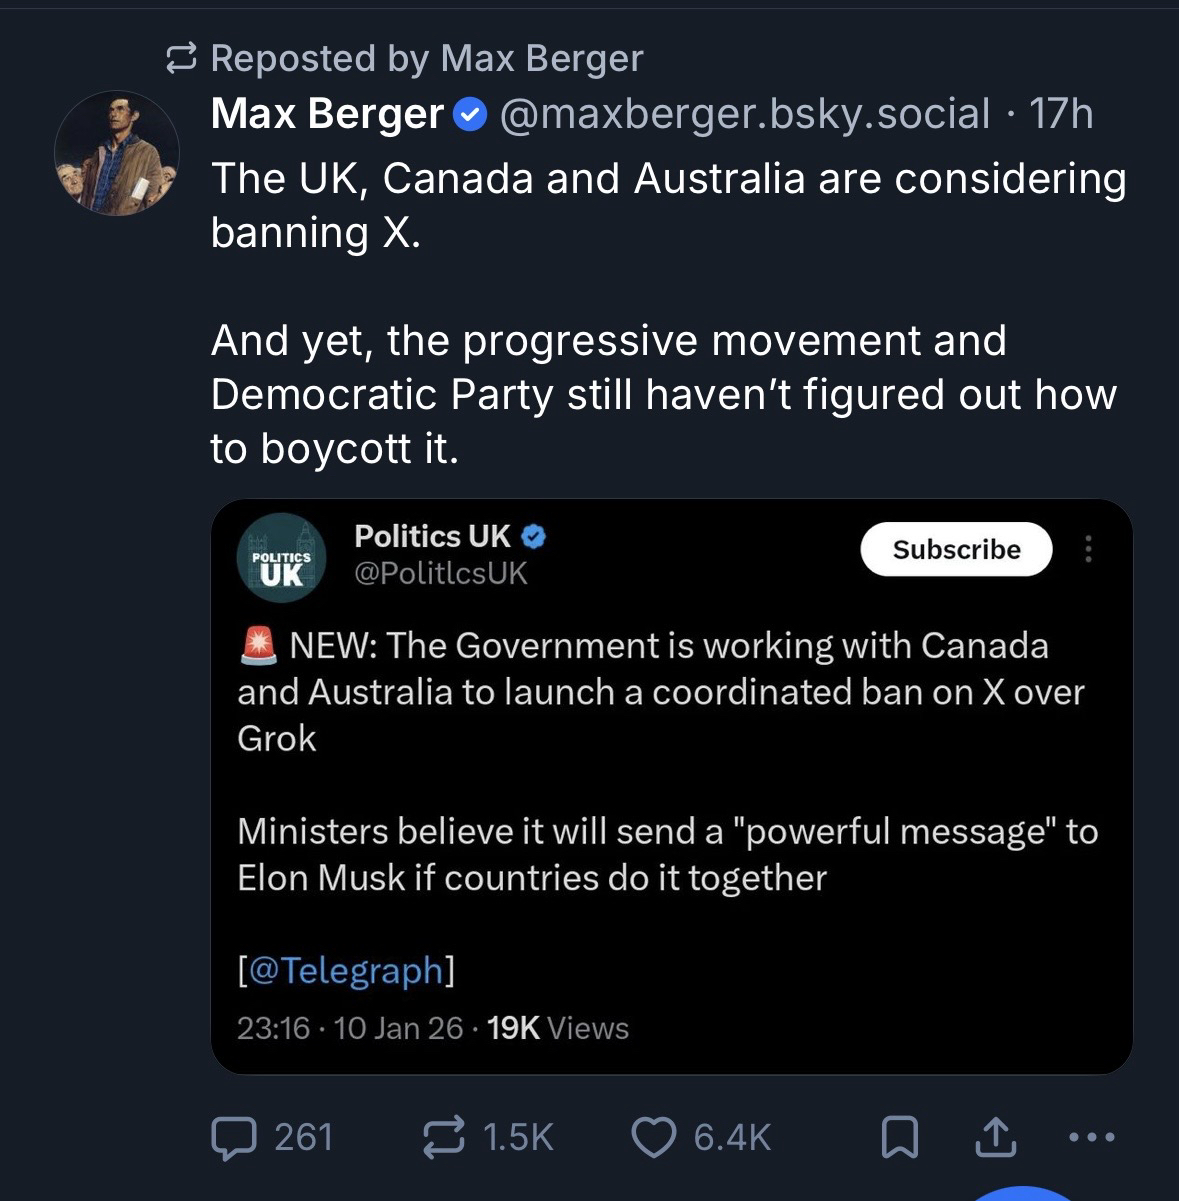This screenshot has width=1179, height=1201.
Task: Tap the repost arrows icon
Action: [x=445, y=1137]
